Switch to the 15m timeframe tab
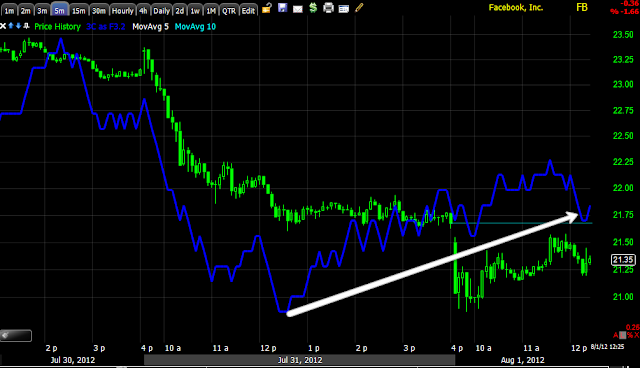Viewport: 640px width, 368px height. click(79, 11)
